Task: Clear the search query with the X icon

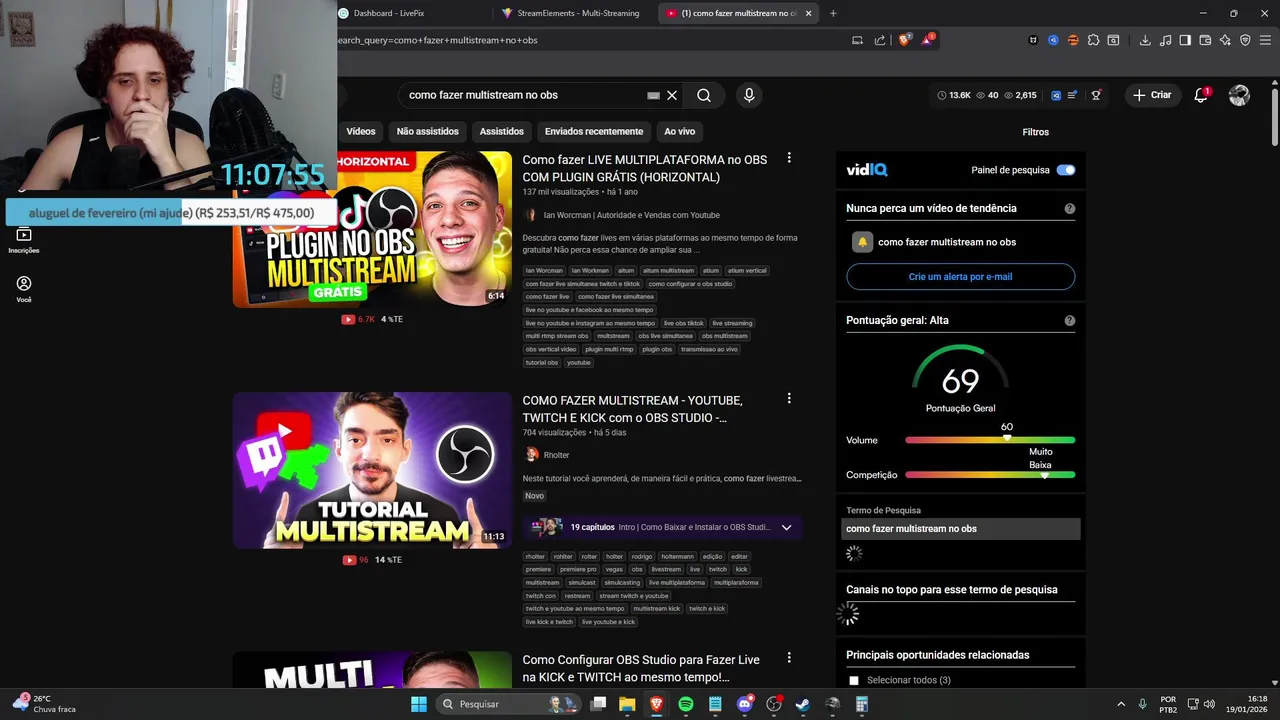Action: (672, 95)
